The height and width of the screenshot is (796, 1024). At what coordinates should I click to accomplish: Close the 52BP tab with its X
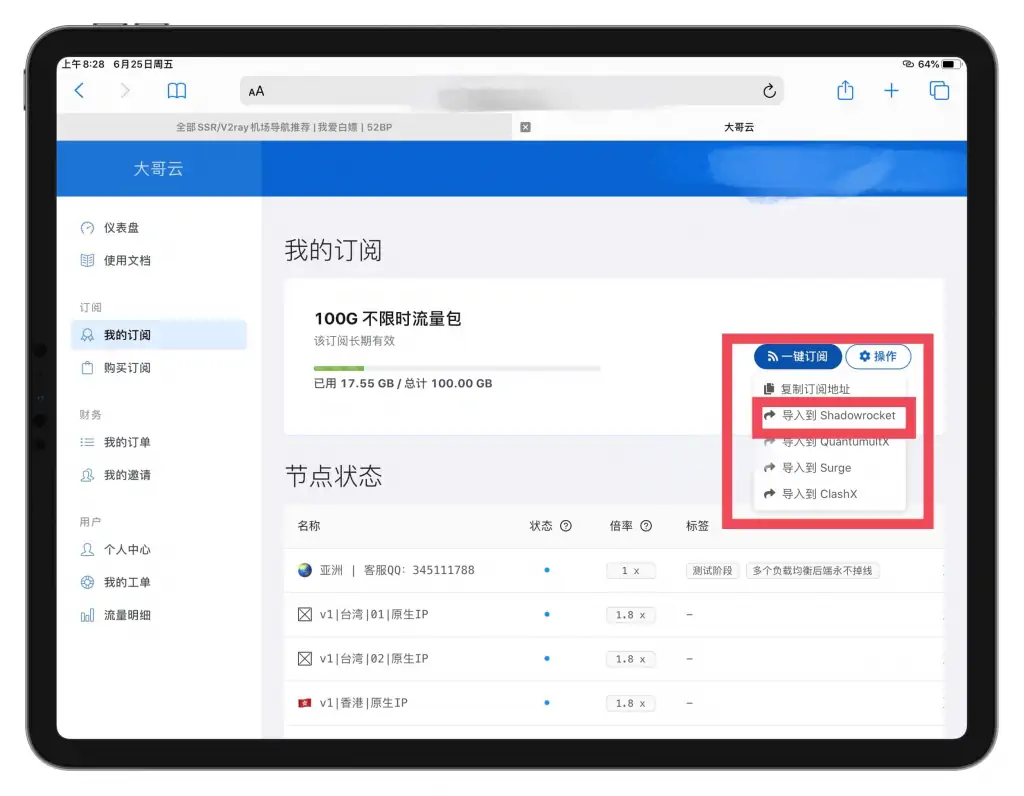click(525, 127)
